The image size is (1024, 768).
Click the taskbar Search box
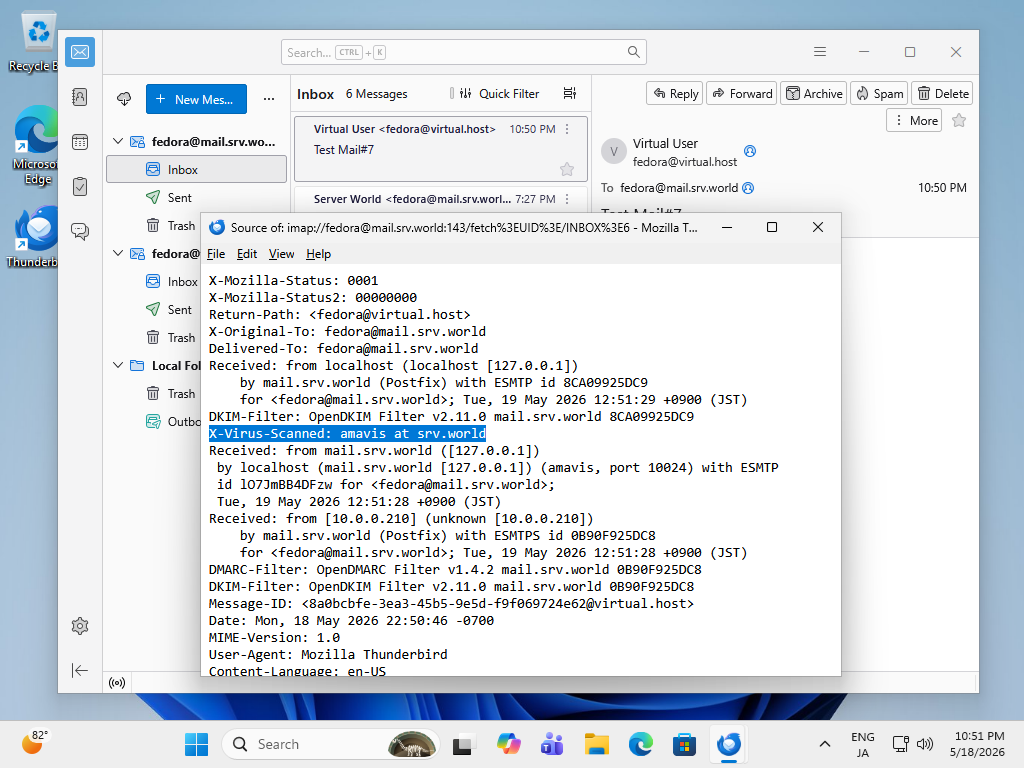(330, 744)
